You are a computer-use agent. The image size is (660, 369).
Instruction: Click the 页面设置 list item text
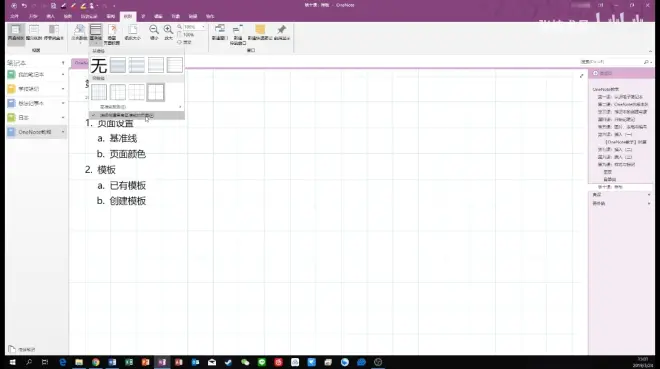point(115,123)
